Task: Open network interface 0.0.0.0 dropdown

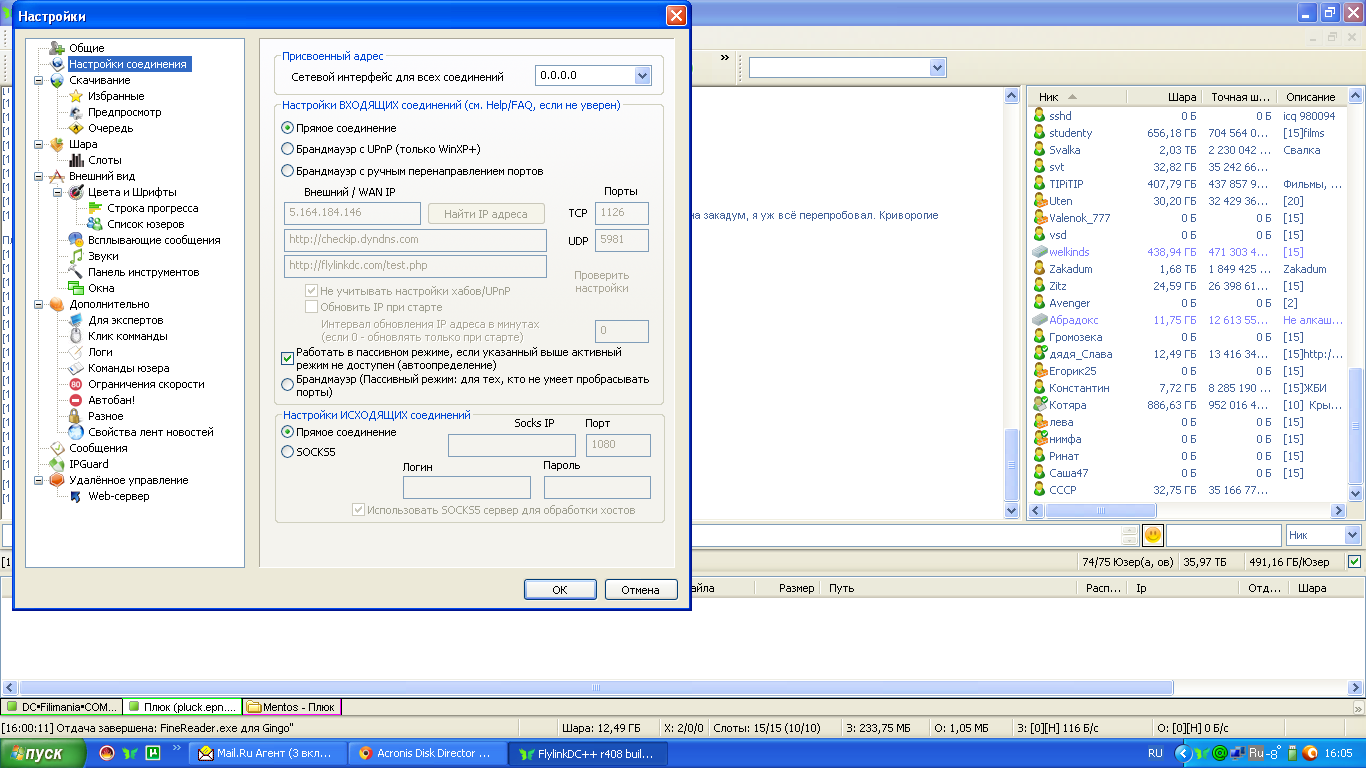Action: (x=642, y=76)
